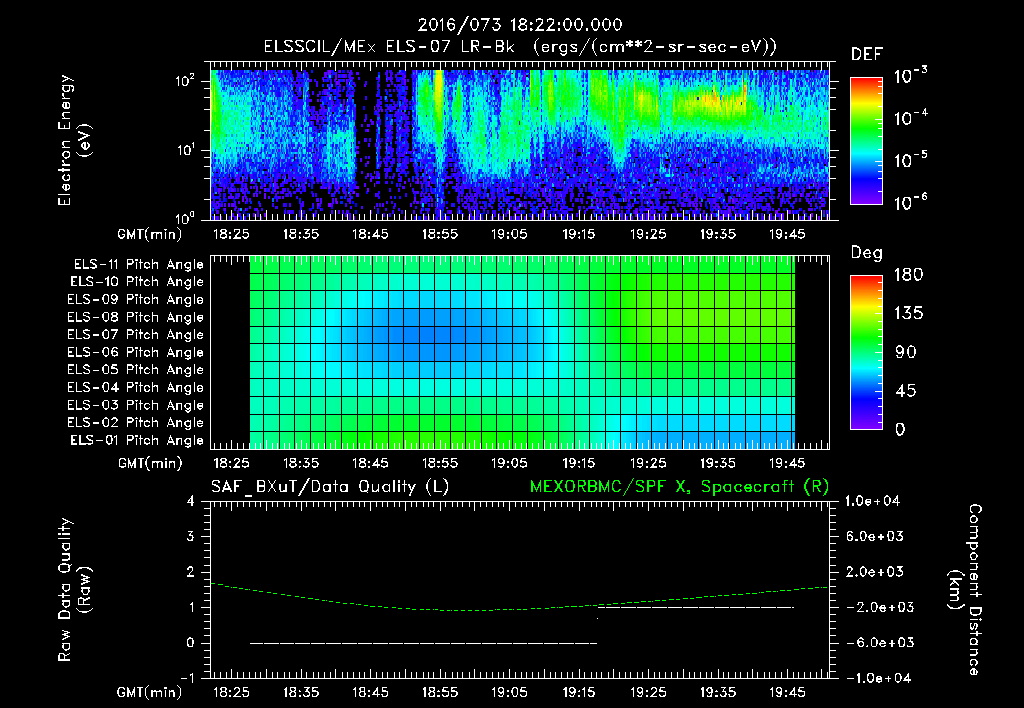Click the 10^0 energy tick label
This screenshot has width=1024, height=708.
185,218
